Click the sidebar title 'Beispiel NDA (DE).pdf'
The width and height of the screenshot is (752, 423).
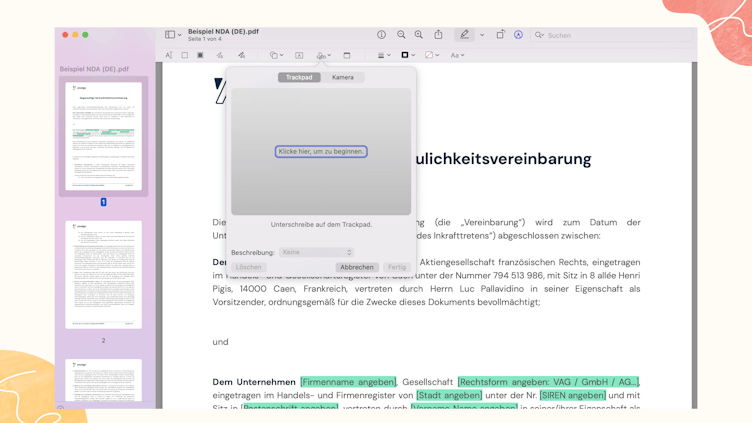[x=94, y=69]
